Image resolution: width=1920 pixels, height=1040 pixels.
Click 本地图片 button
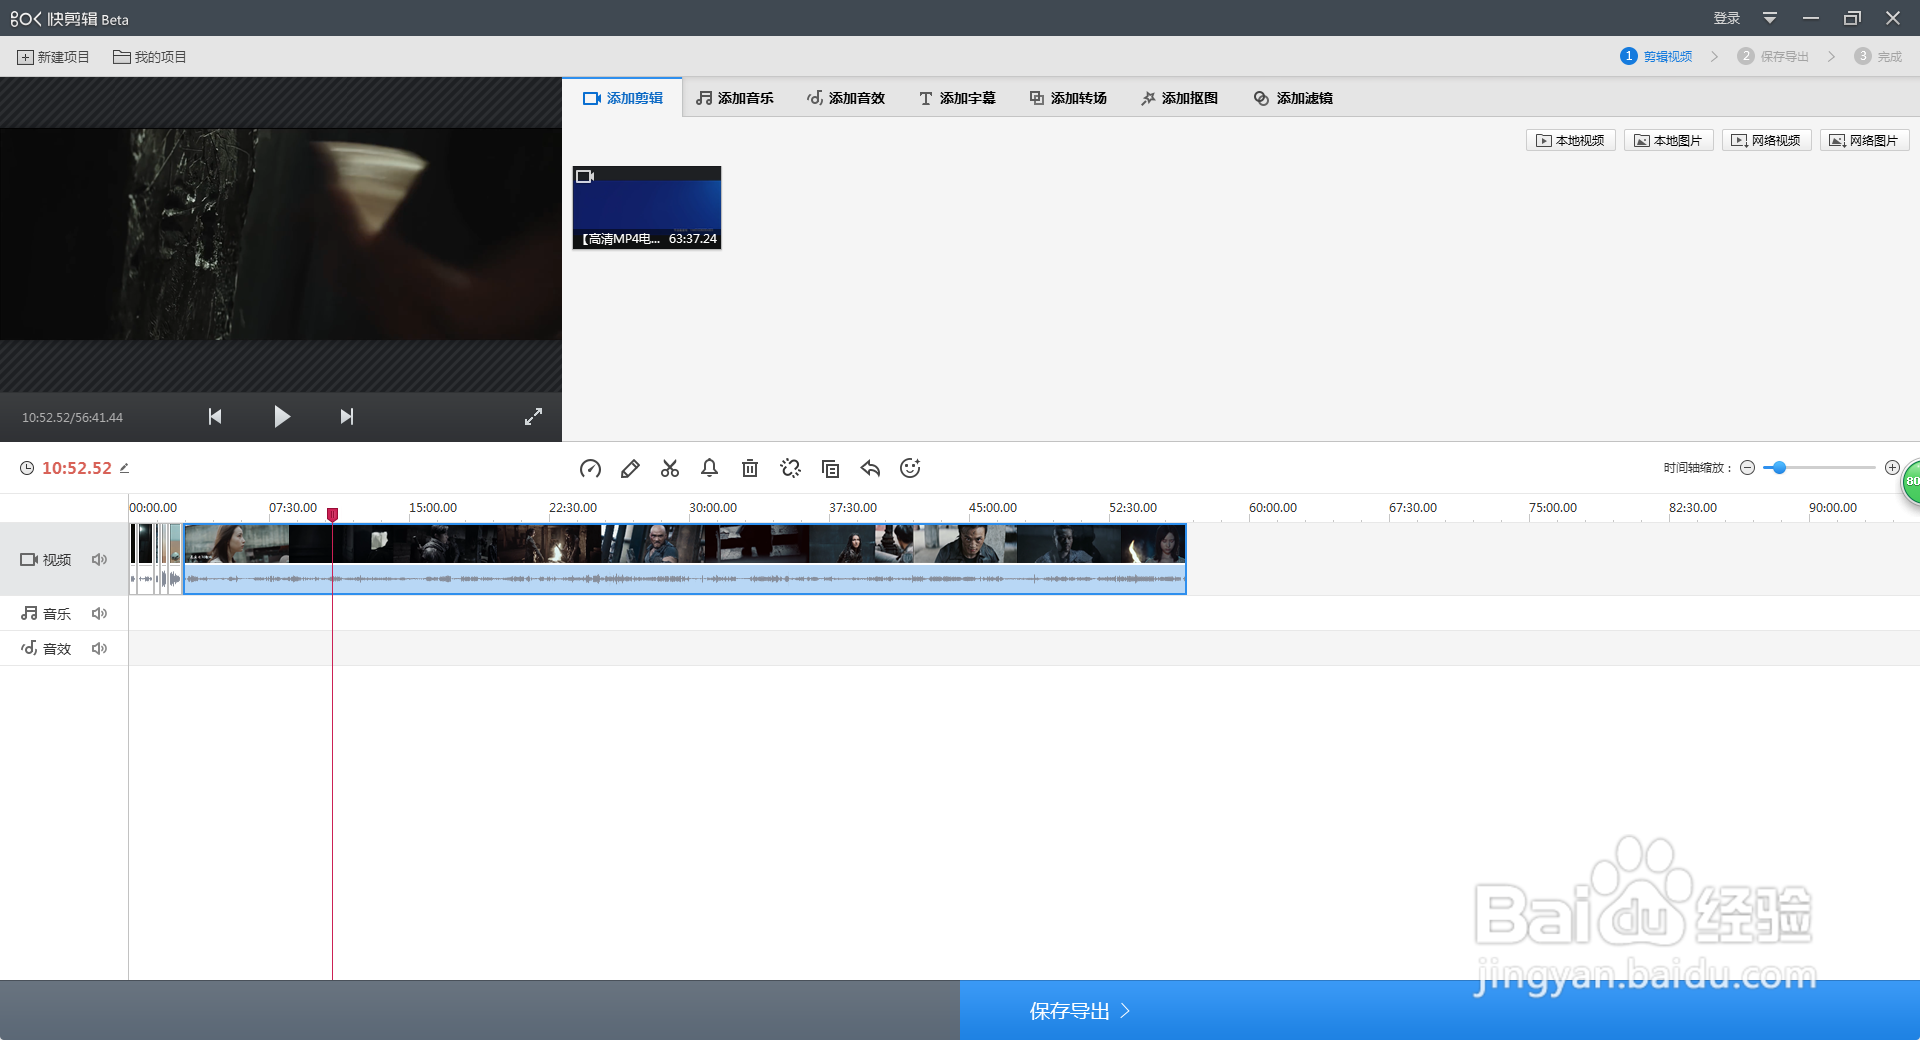tap(1668, 141)
